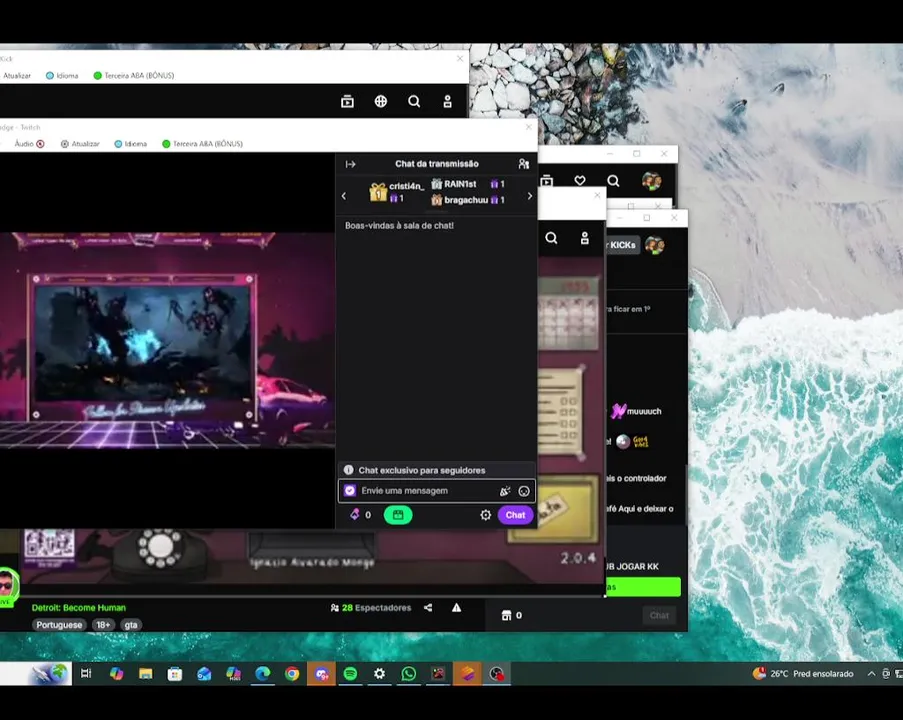903x720 pixels.
Task: Click the gta stream tag
Action: (x=131, y=625)
